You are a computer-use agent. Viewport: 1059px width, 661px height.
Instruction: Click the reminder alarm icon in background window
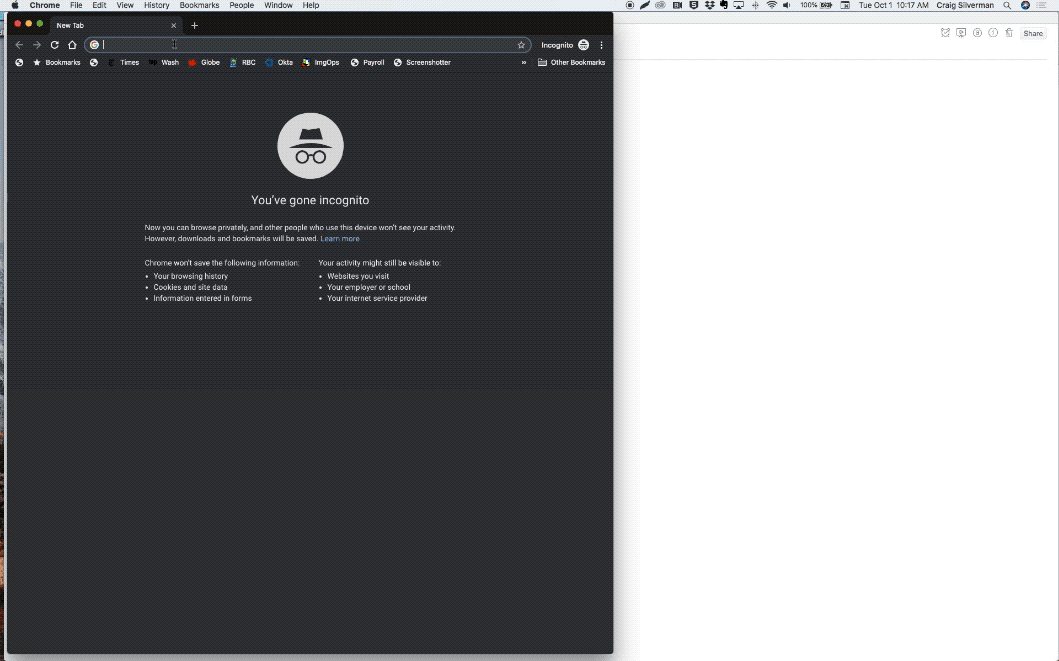945,33
